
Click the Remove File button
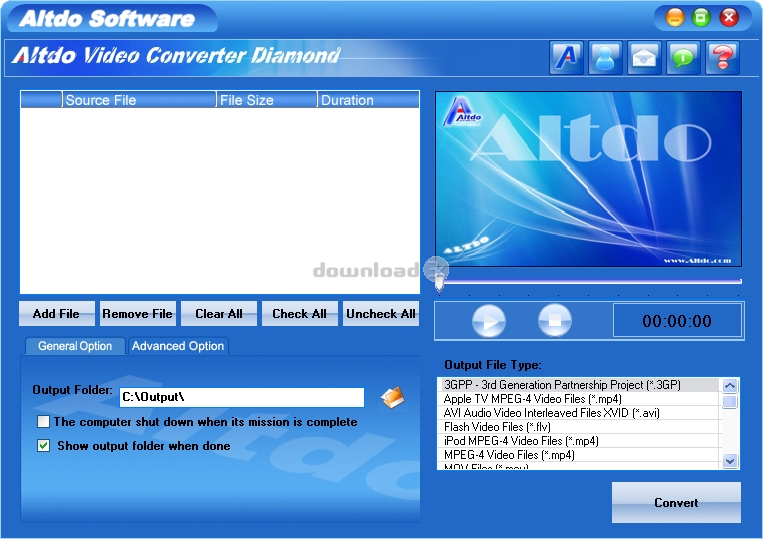(x=137, y=314)
